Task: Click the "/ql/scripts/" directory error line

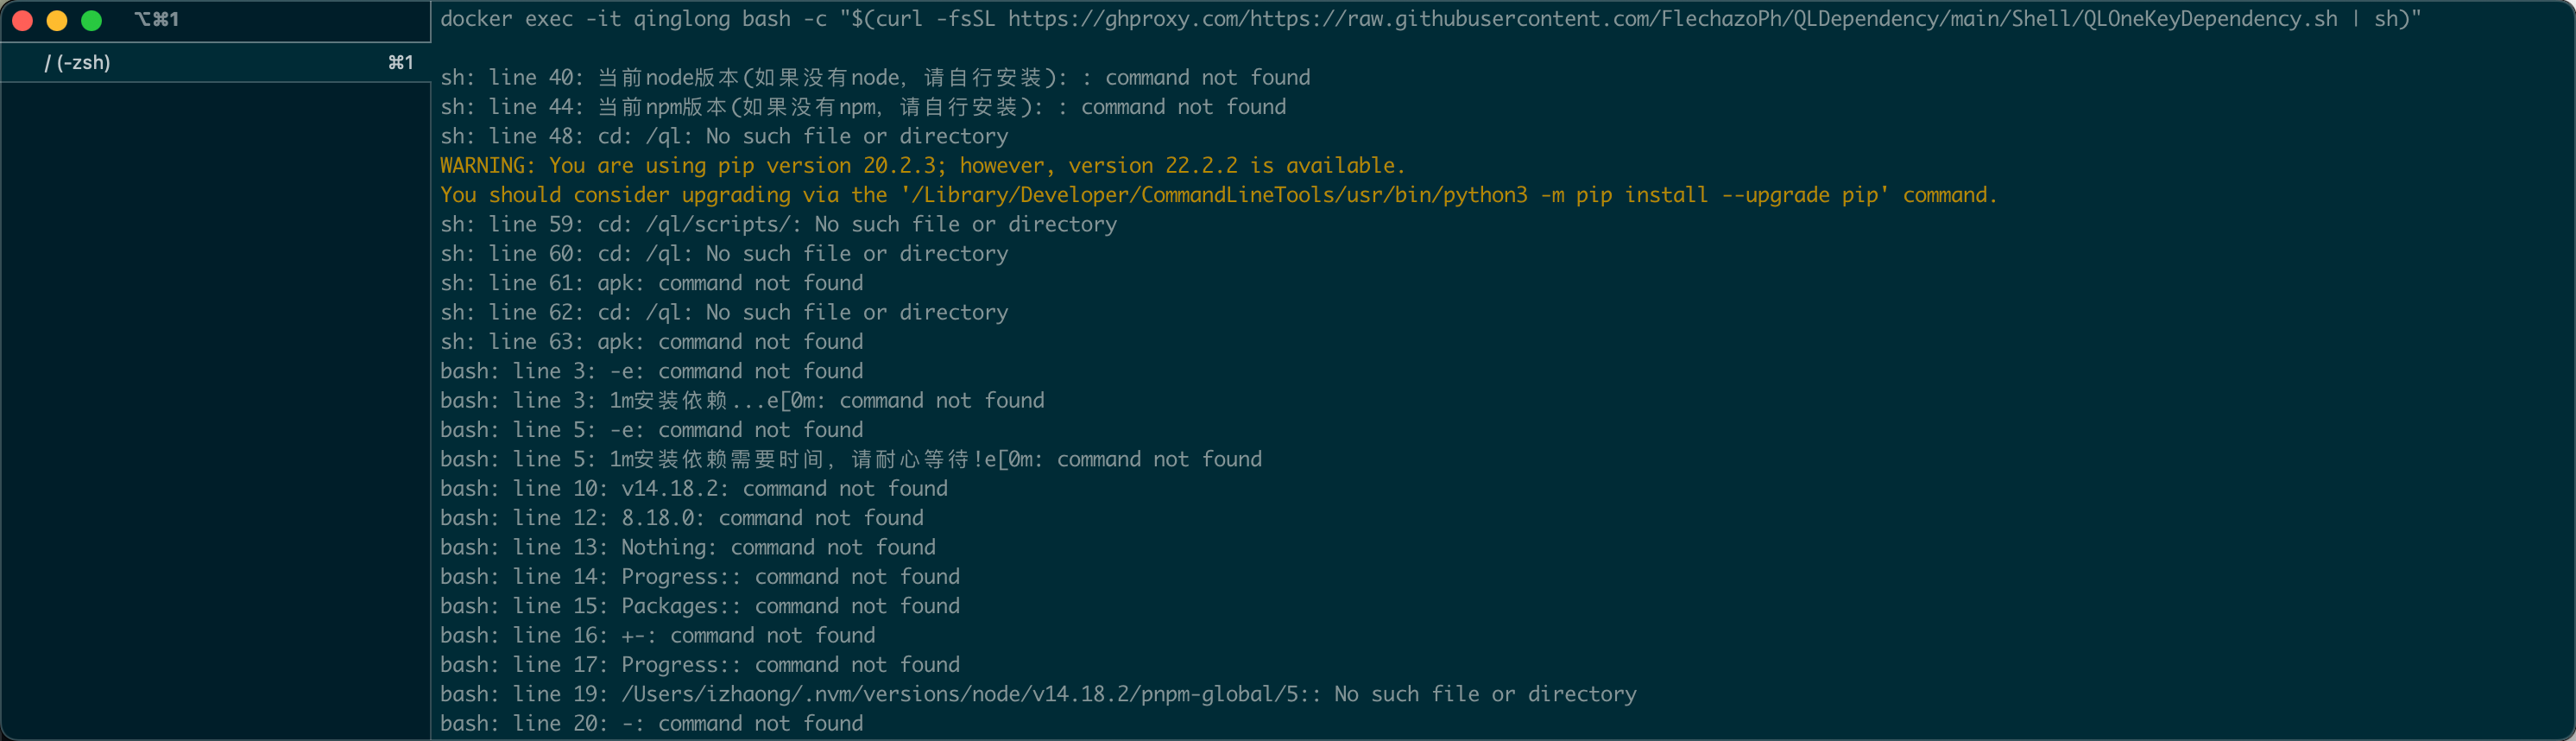Action: pos(778,225)
